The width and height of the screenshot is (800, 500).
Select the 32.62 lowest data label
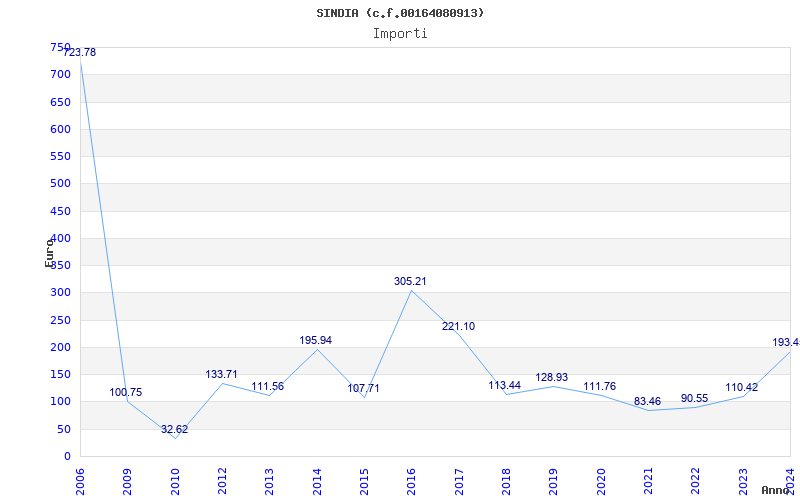coord(174,429)
